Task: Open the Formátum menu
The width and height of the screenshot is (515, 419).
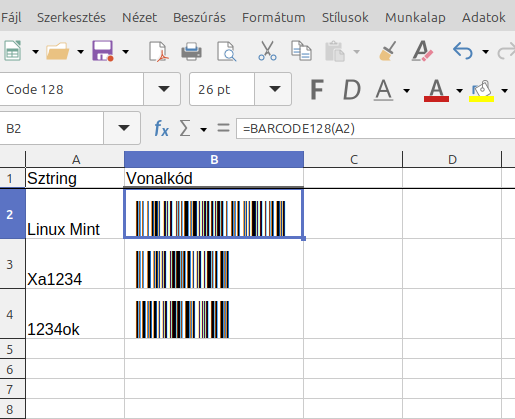Action: (x=274, y=17)
